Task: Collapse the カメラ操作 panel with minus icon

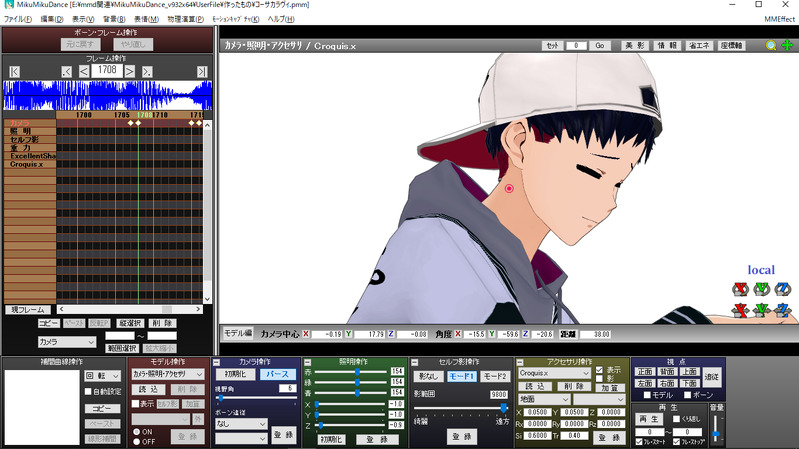Action: click(217, 362)
